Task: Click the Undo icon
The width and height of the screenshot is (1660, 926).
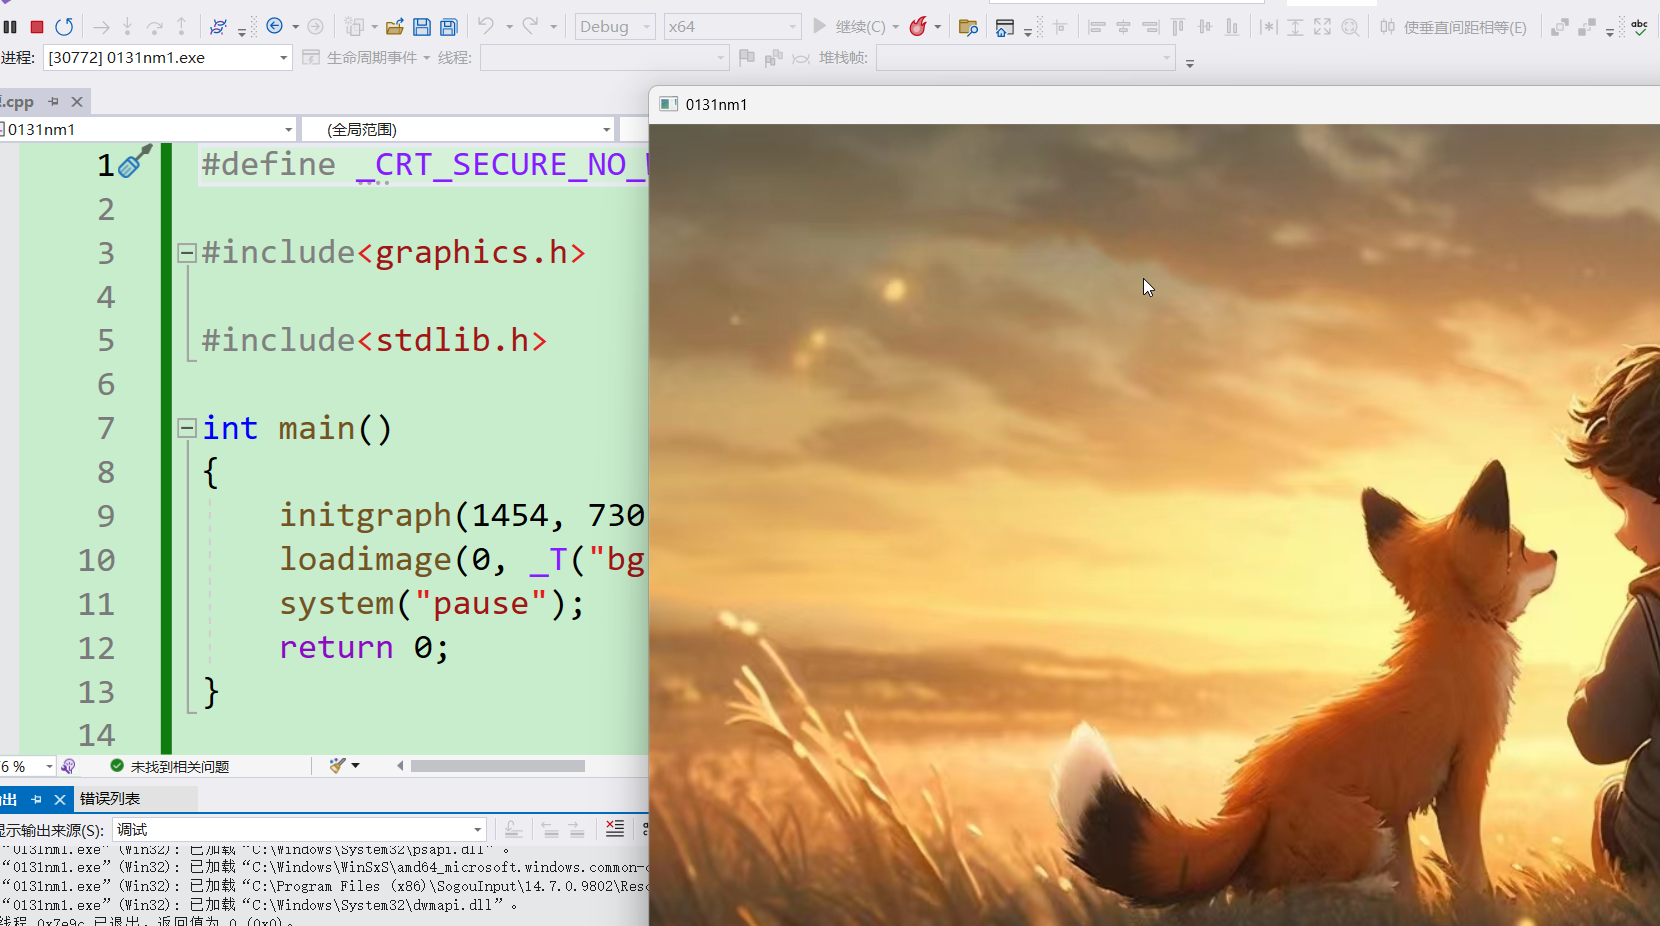Action: coord(486,26)
